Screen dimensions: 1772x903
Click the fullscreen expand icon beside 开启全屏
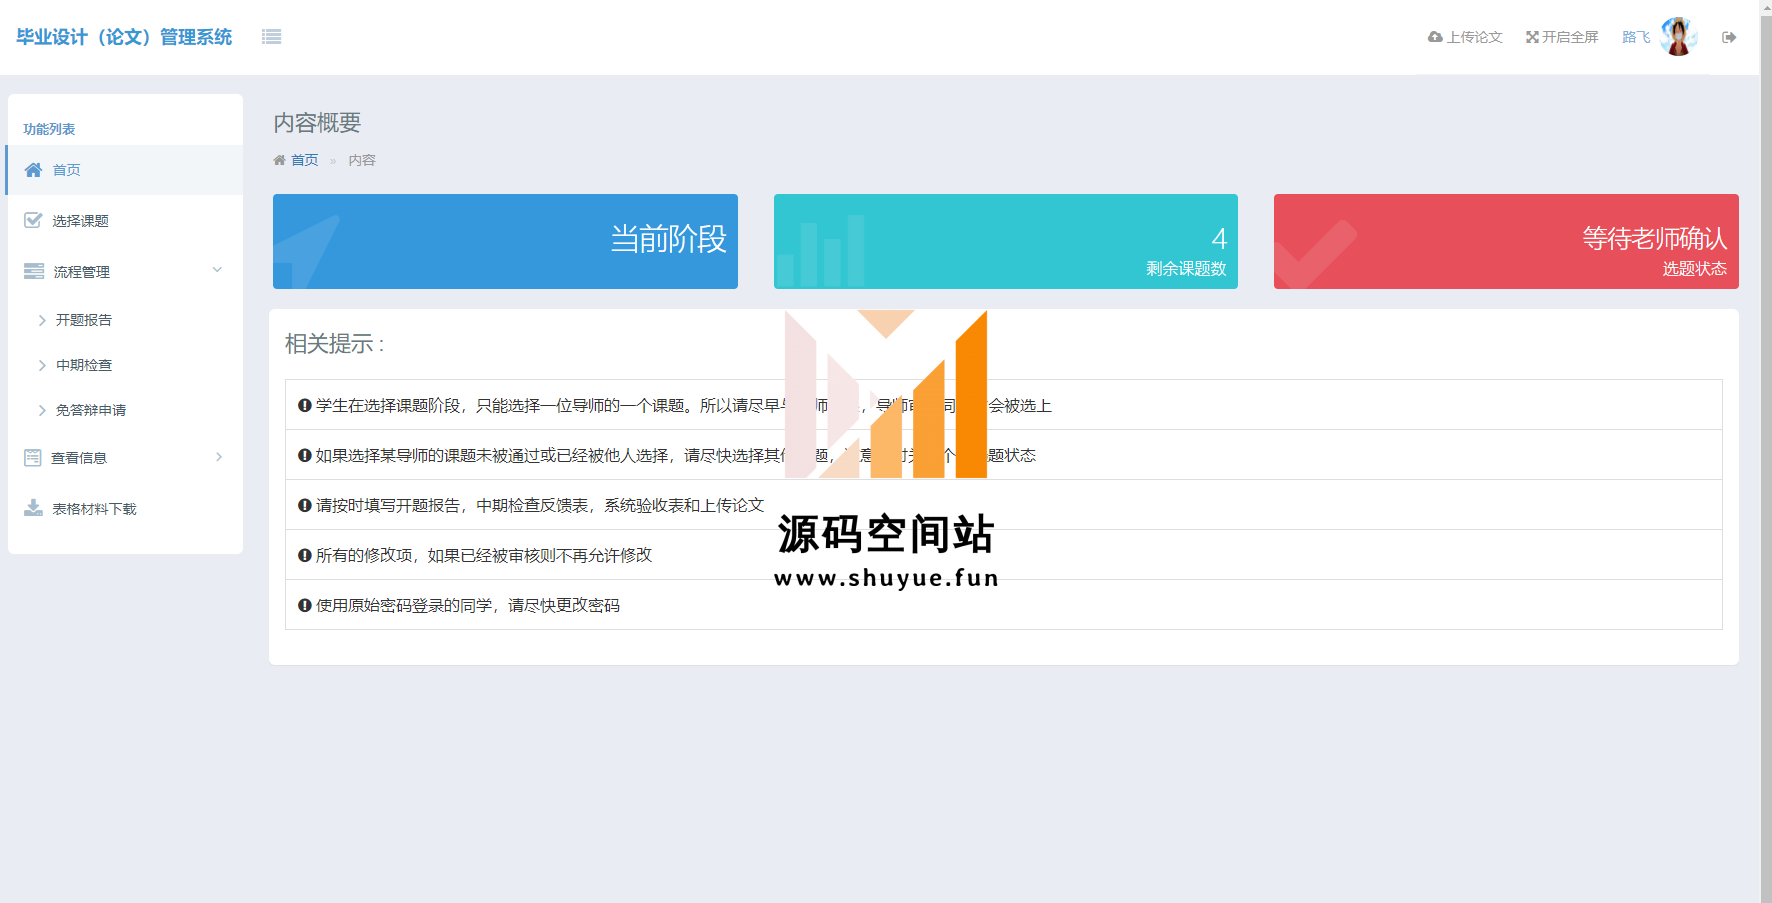pos(1531,37)
